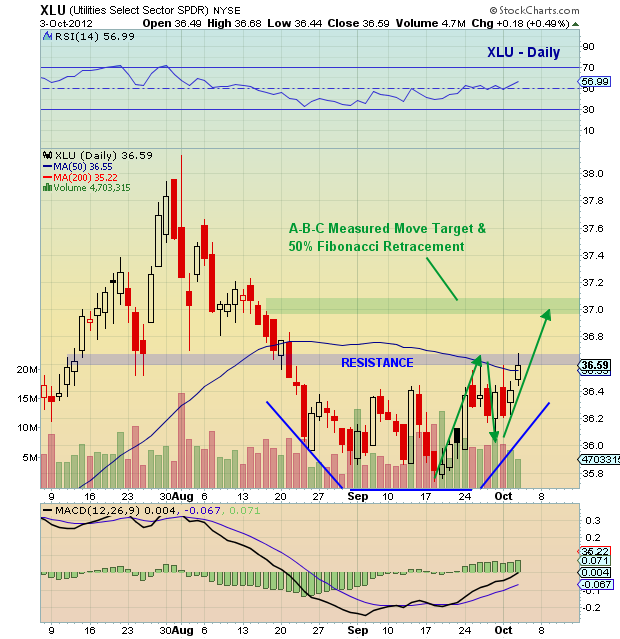620x639 pixels.
Task: Click the green up-triangle after the Chg value
Action: pyautogui.click(x=575, y=24)
